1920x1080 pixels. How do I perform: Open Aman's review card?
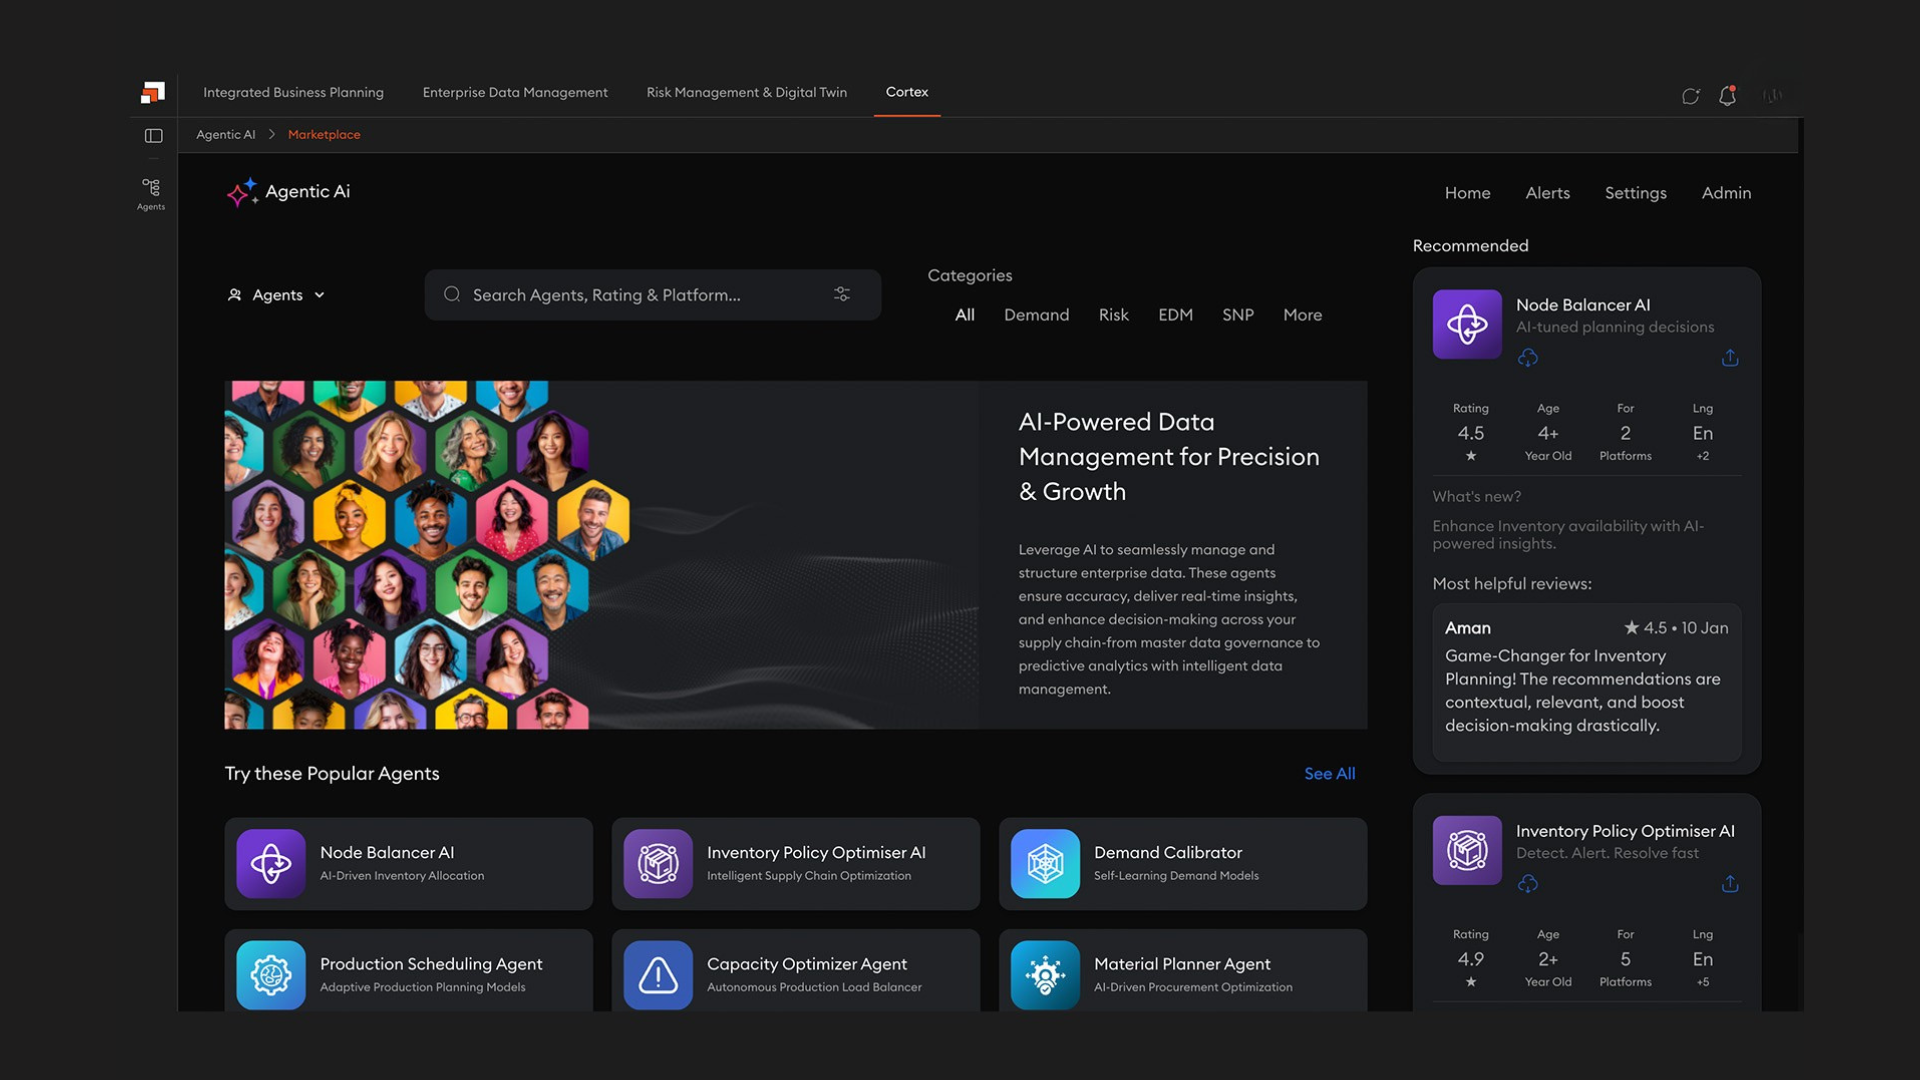1586,682
